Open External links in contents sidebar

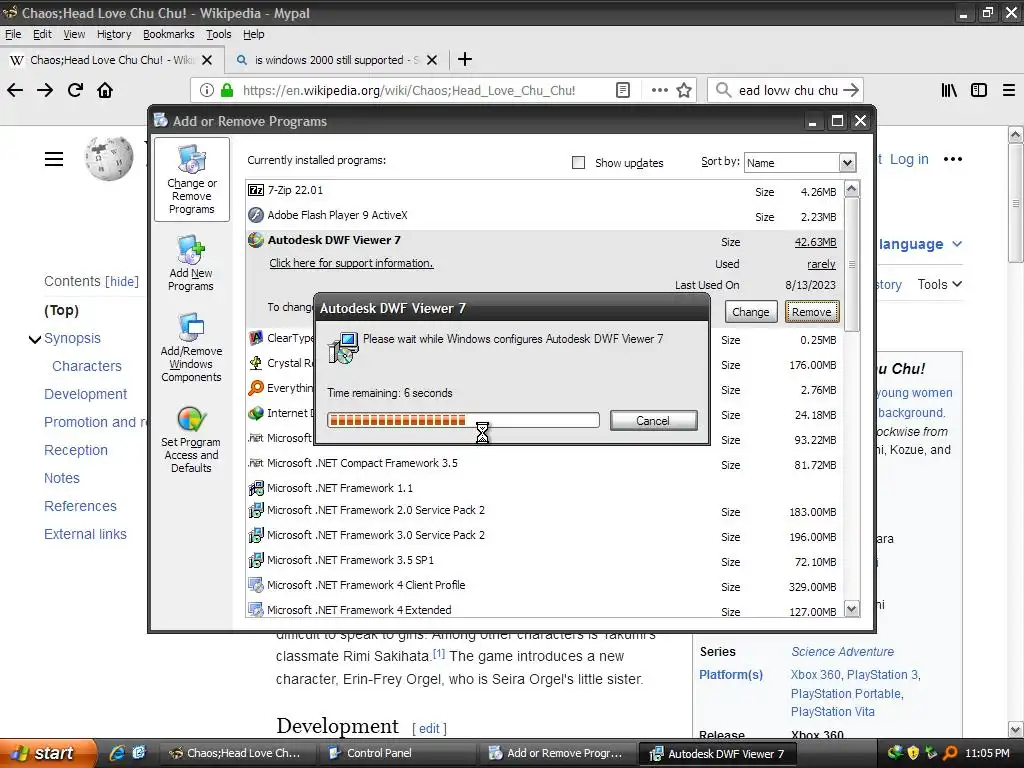point(86,534)
